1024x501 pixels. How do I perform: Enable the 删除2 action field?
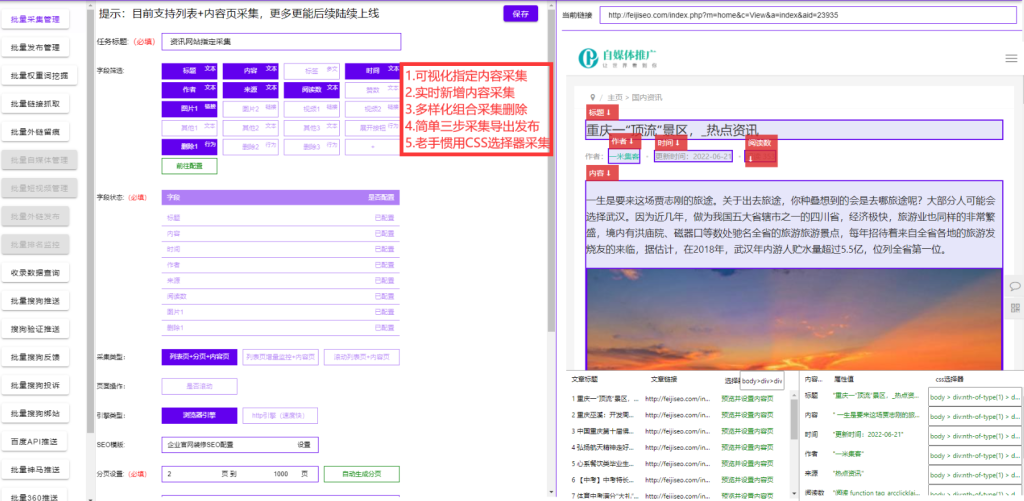251,147
